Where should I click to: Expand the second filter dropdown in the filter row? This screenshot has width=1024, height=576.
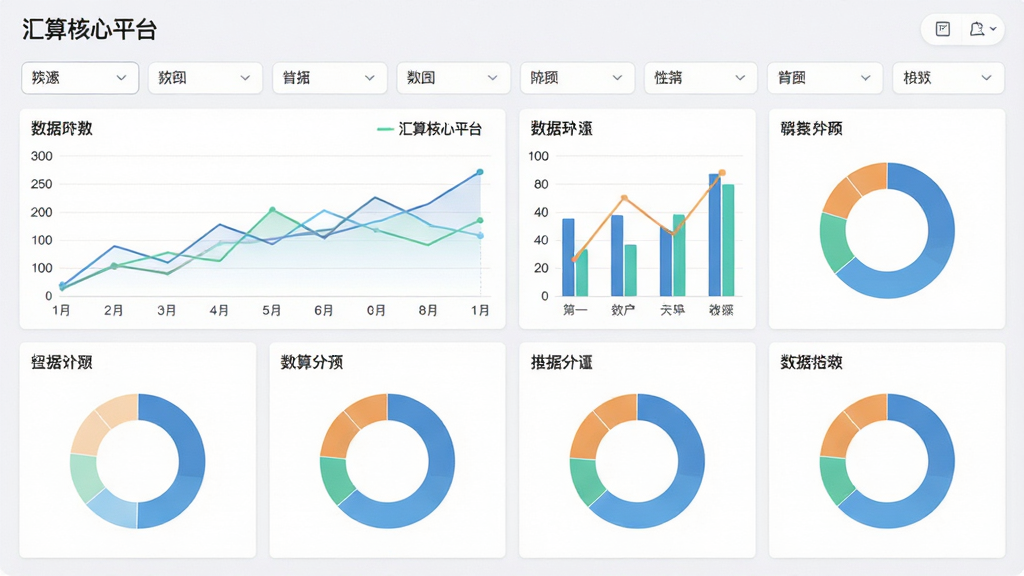(205, 78)
